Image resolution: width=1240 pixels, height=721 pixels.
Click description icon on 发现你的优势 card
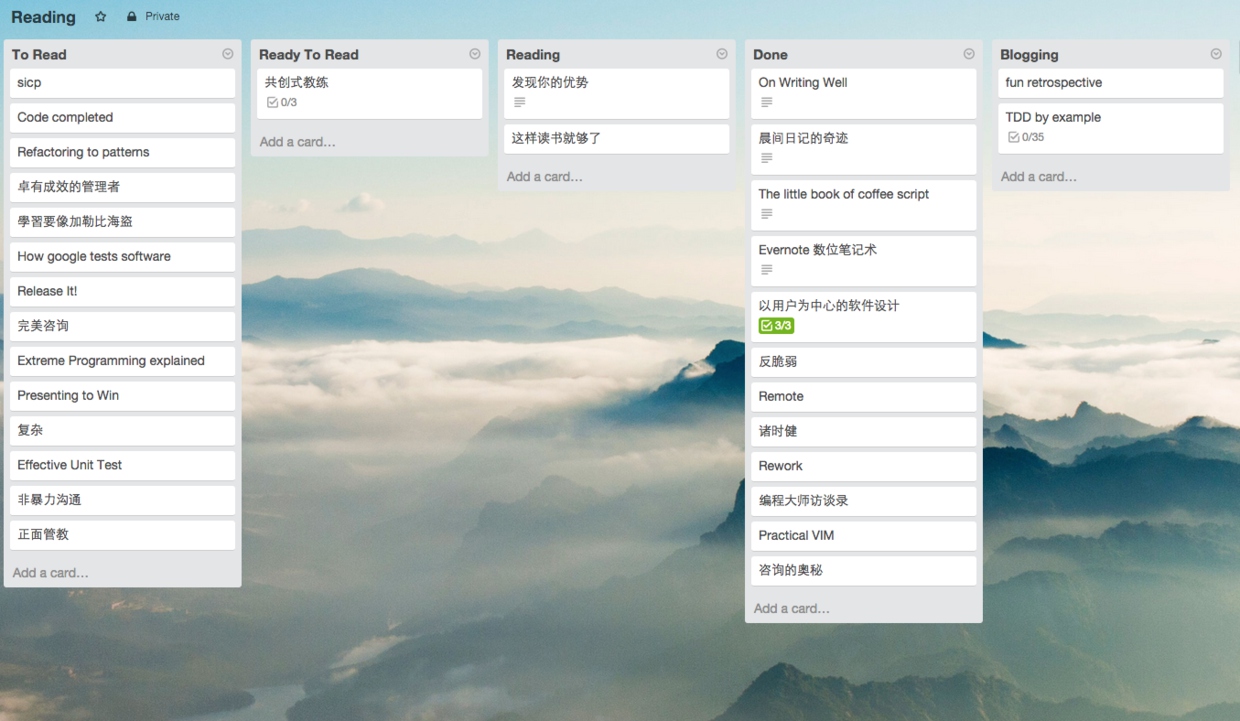pyautogui.click(x=520, y=102)
